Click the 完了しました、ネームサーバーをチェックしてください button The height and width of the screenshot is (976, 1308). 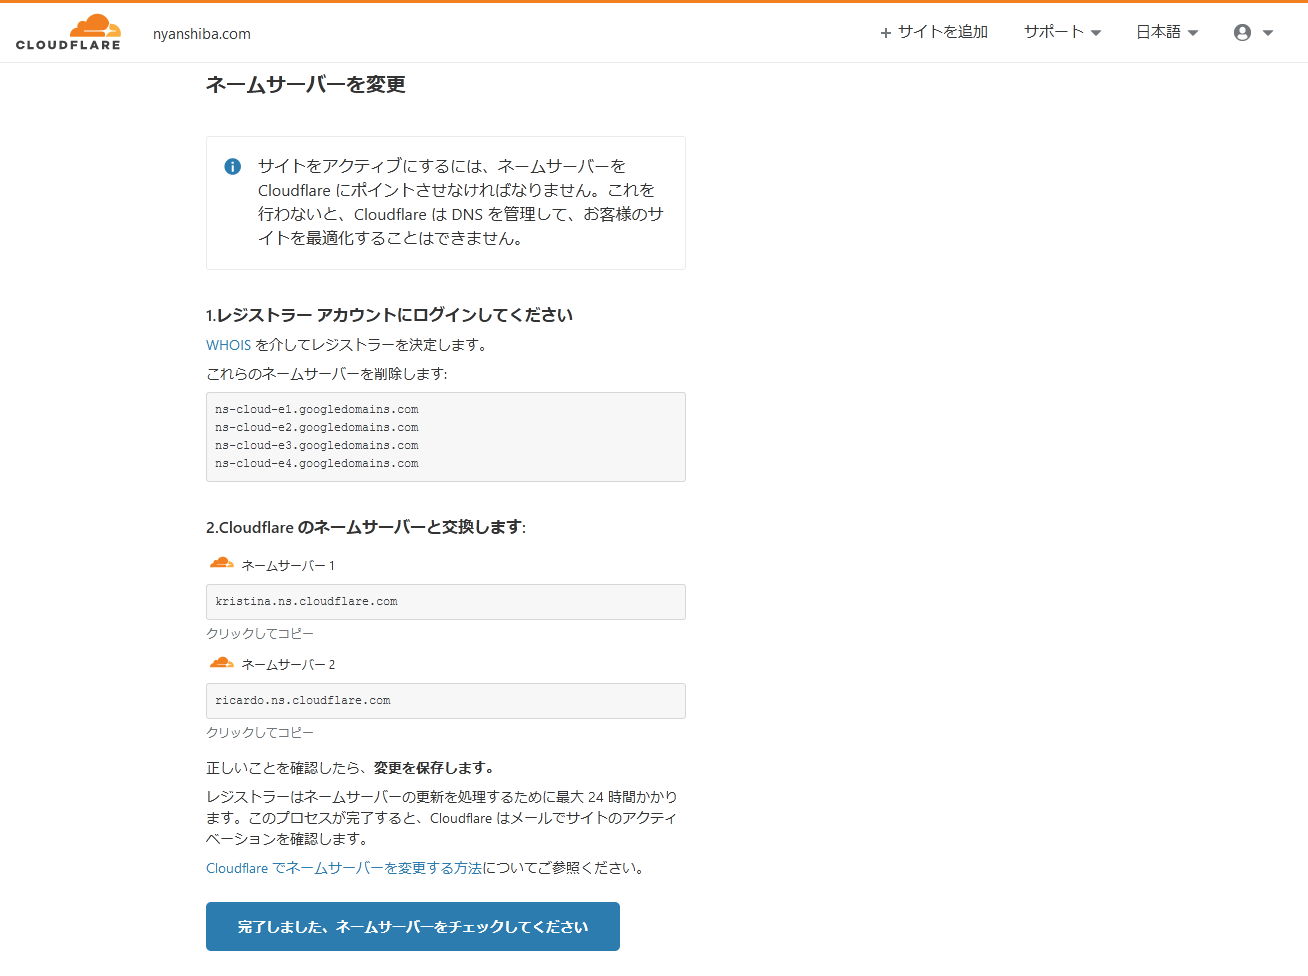pos(412,926)
